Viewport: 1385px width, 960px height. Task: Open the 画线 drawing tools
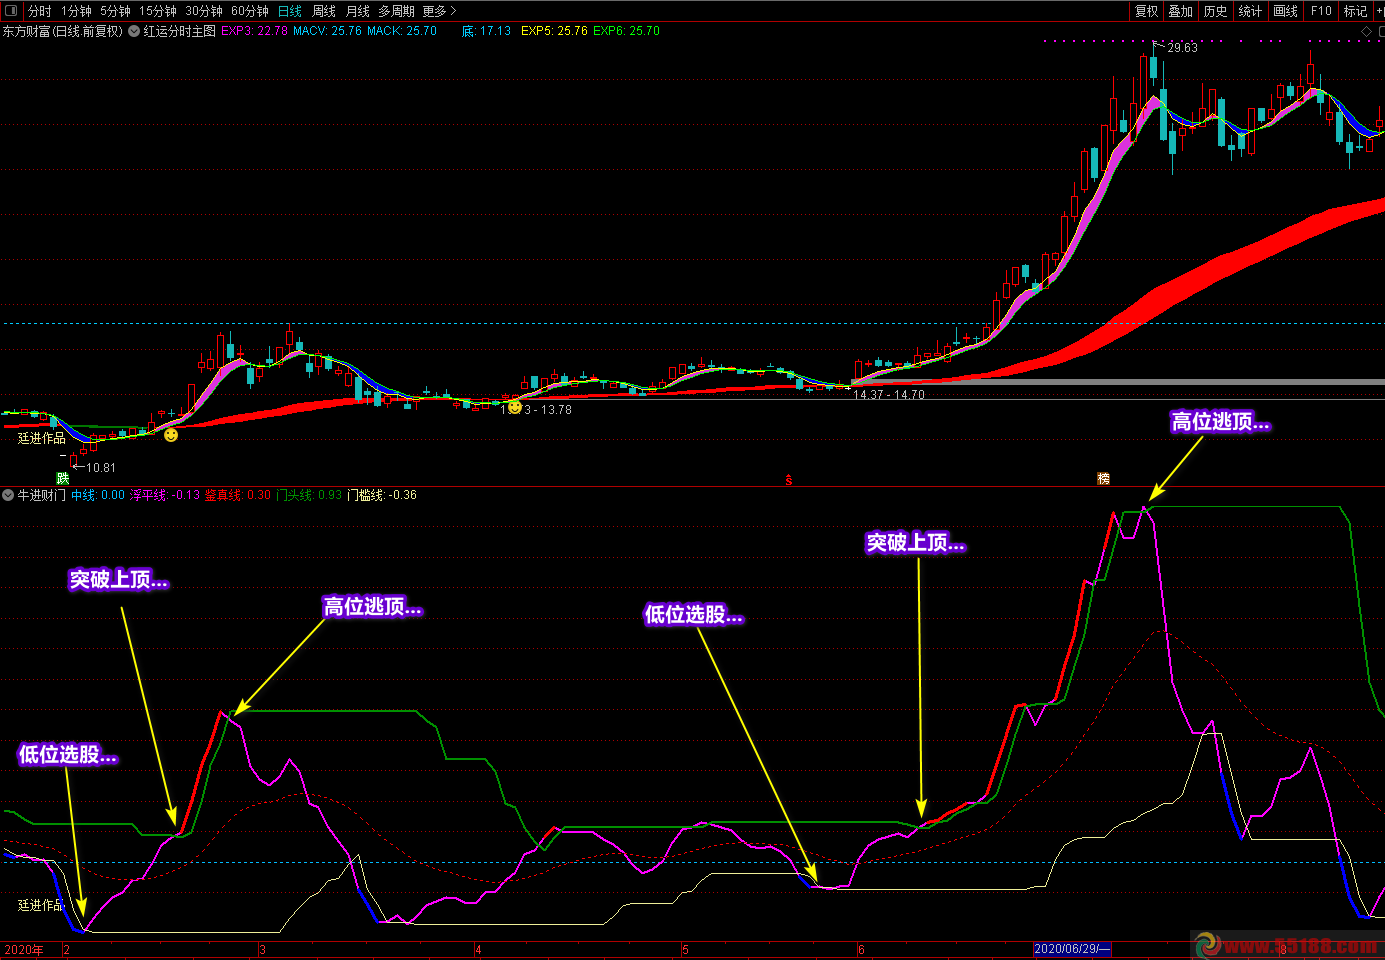click(x=1285, y=11)
